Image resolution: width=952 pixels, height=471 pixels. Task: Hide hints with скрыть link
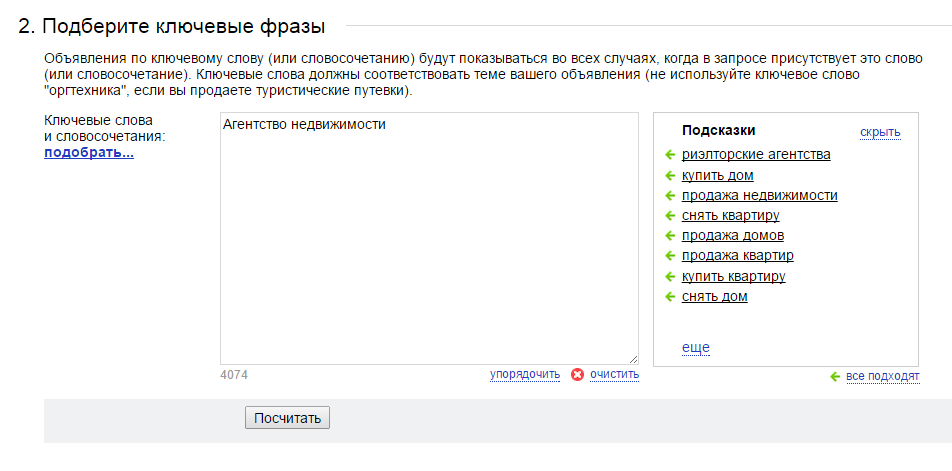880,132
